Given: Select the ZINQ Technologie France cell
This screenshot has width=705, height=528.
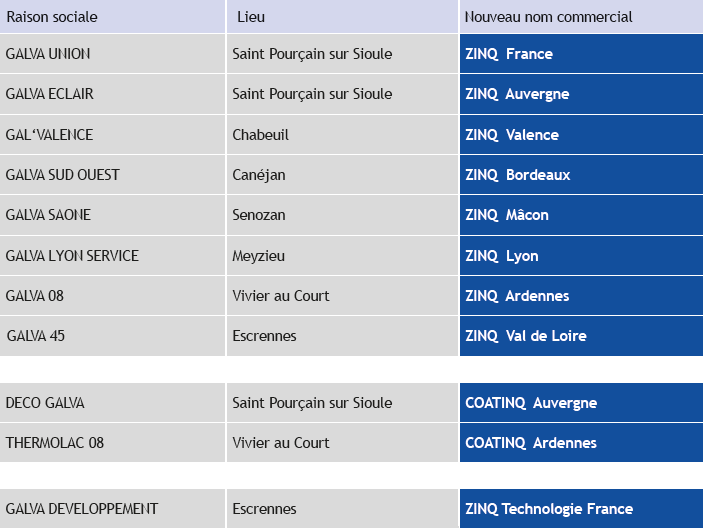Looking at the screenshot, I should pyautogui.click(x=581, y=509).
